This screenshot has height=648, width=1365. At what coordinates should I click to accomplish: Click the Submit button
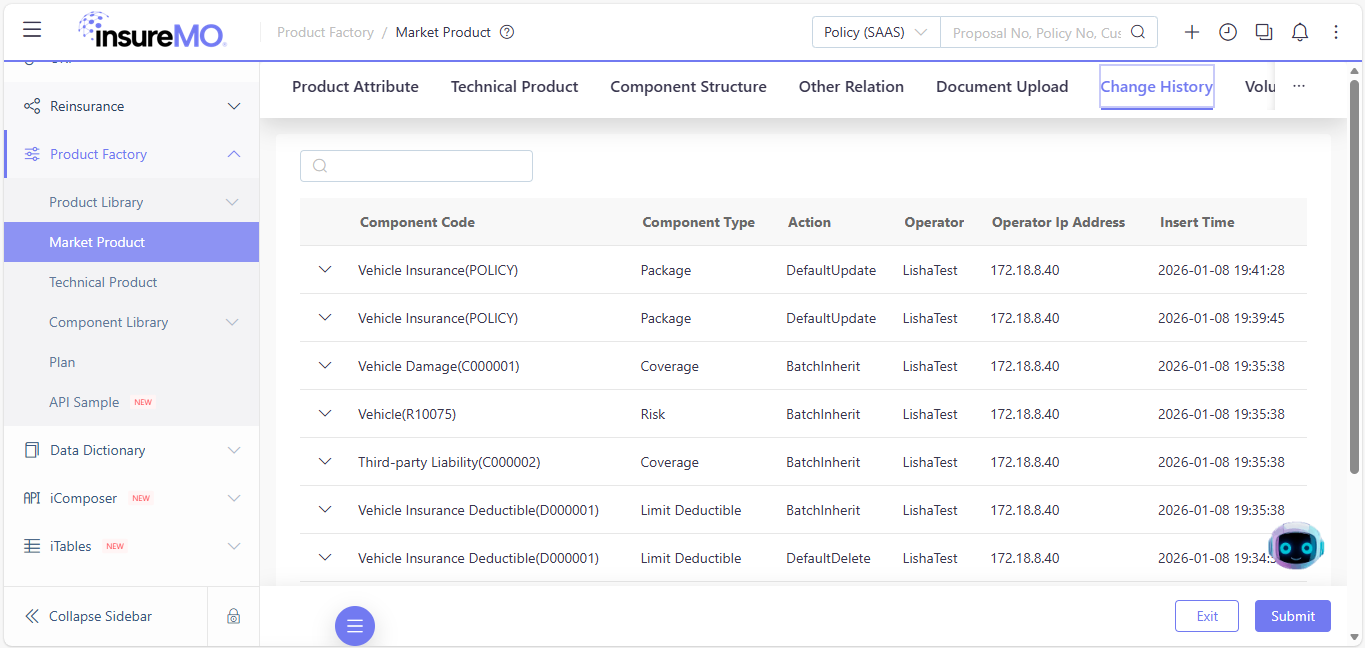pyautogui.click(x=1293, y=616)
